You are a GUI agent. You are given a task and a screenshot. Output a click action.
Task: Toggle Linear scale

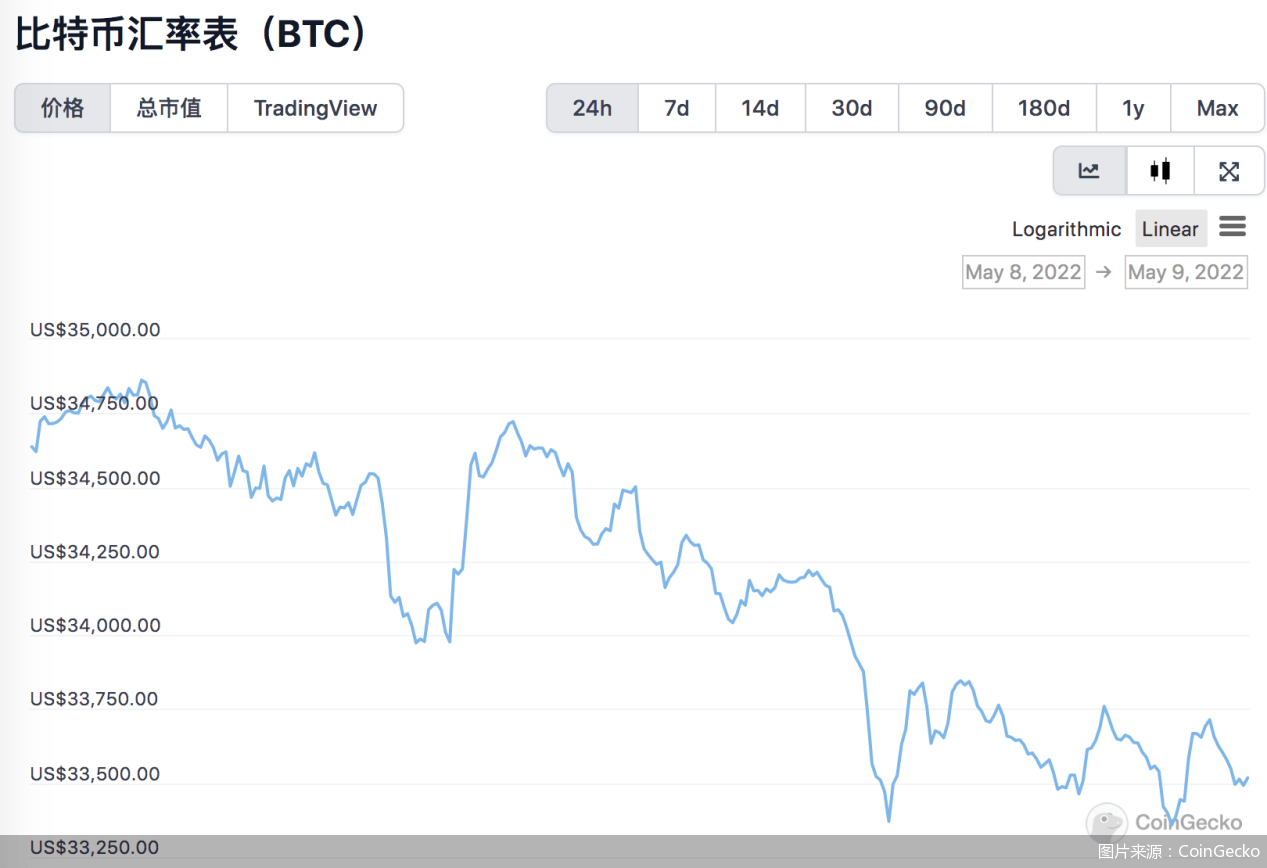1169,229
